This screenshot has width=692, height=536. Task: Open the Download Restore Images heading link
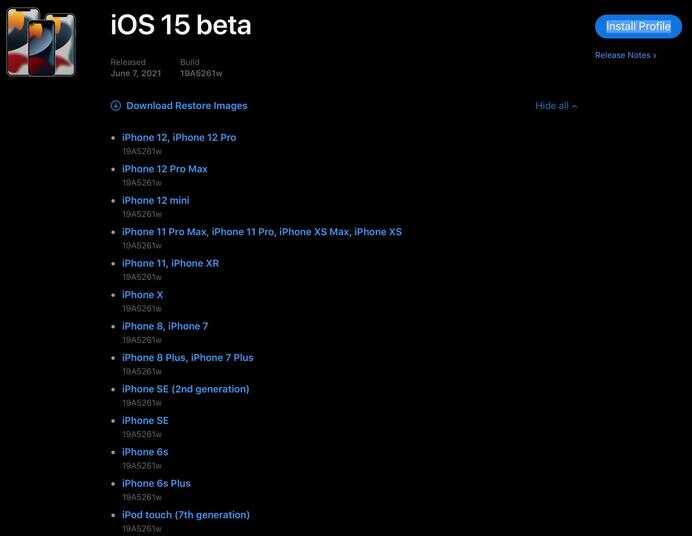point(187,106)
